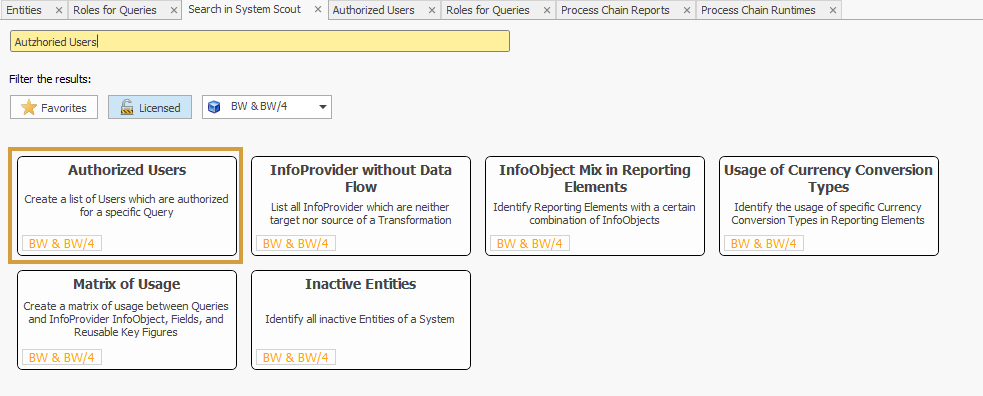The image size is (983, 396).
Task: Toggle the Licensed filter
Action: click(150, 107)
